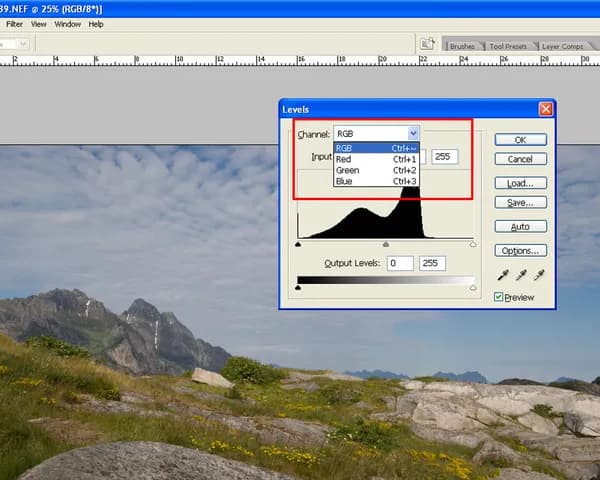600x480 pixels.
Task: Open the Help menu
Action: (x=96, y=23)
